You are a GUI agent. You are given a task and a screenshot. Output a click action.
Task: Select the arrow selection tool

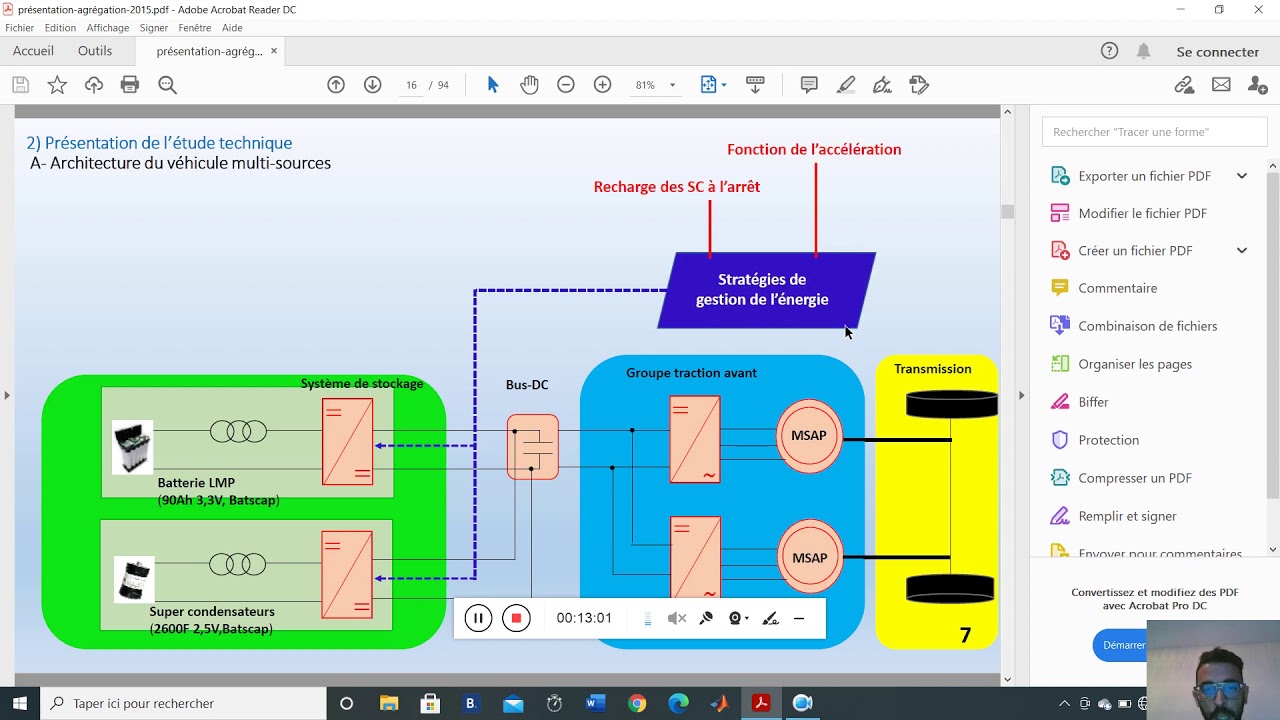pyautogui.click(x=492, y=85)
